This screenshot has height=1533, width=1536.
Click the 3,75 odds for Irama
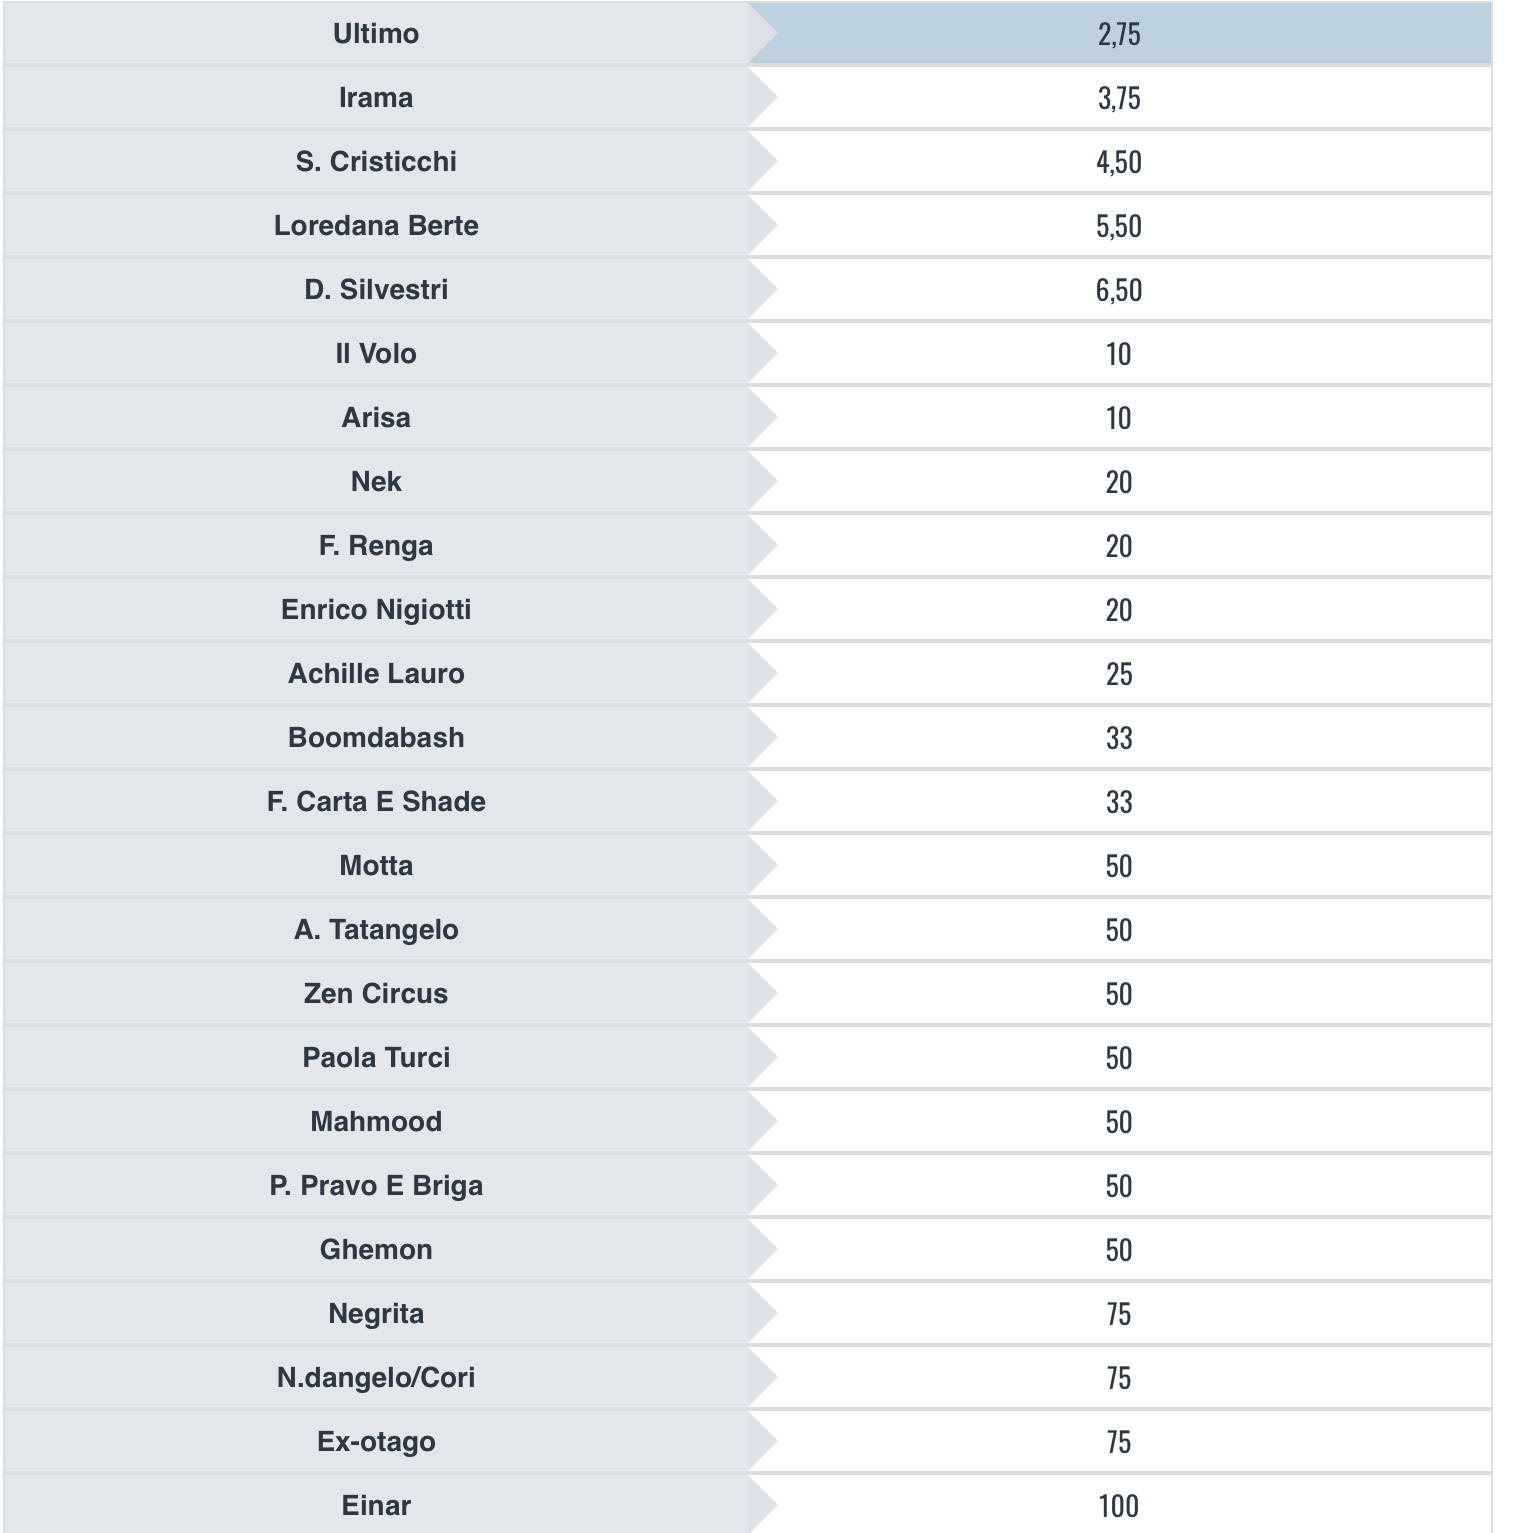point(1119,98)
